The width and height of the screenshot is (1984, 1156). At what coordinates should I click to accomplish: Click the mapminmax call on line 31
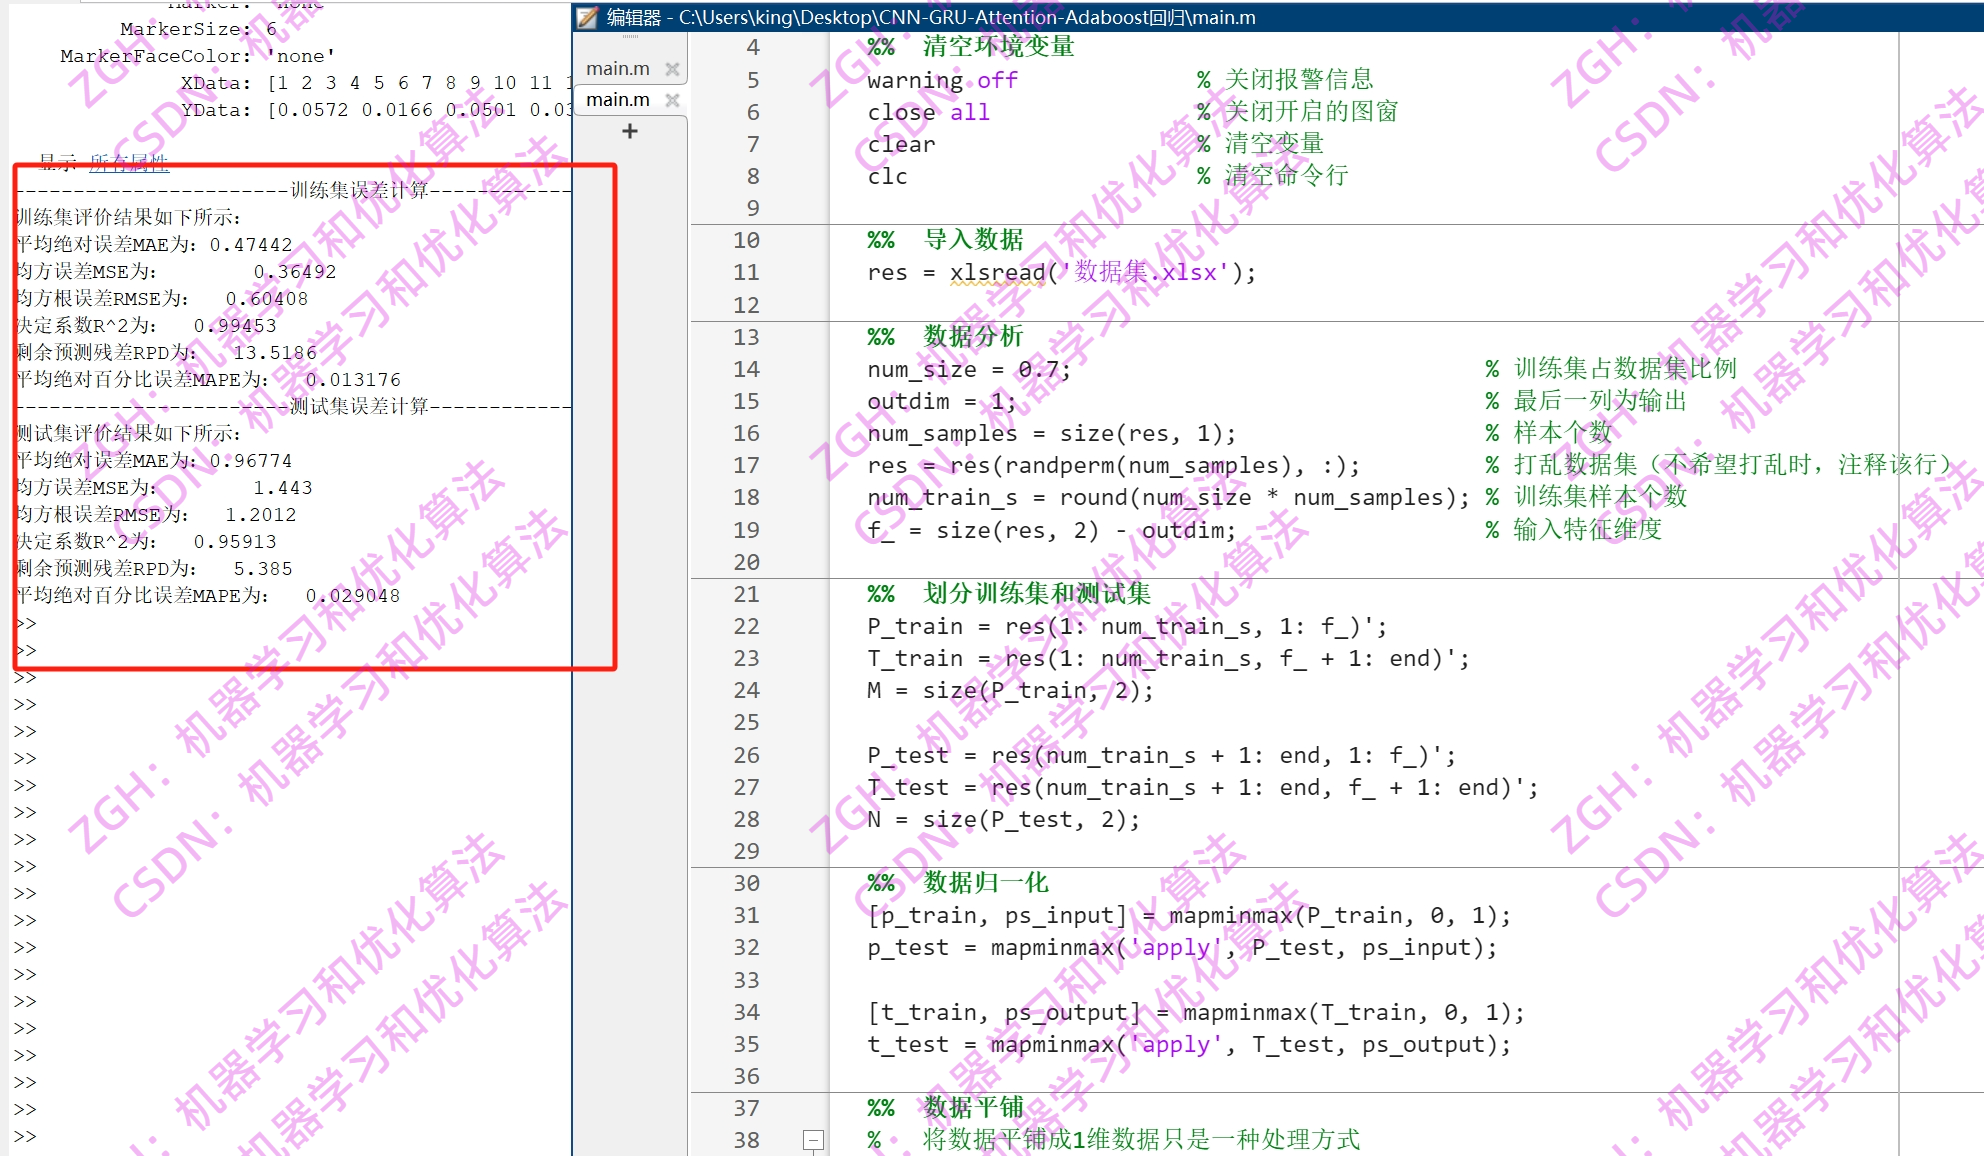tap(1232, 915)
